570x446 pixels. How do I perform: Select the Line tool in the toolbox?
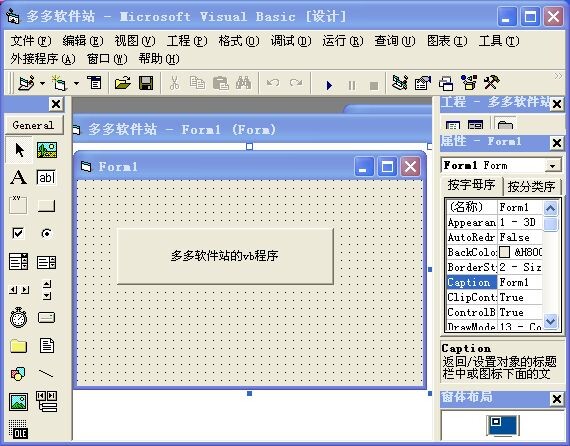[x=46, y=373]
